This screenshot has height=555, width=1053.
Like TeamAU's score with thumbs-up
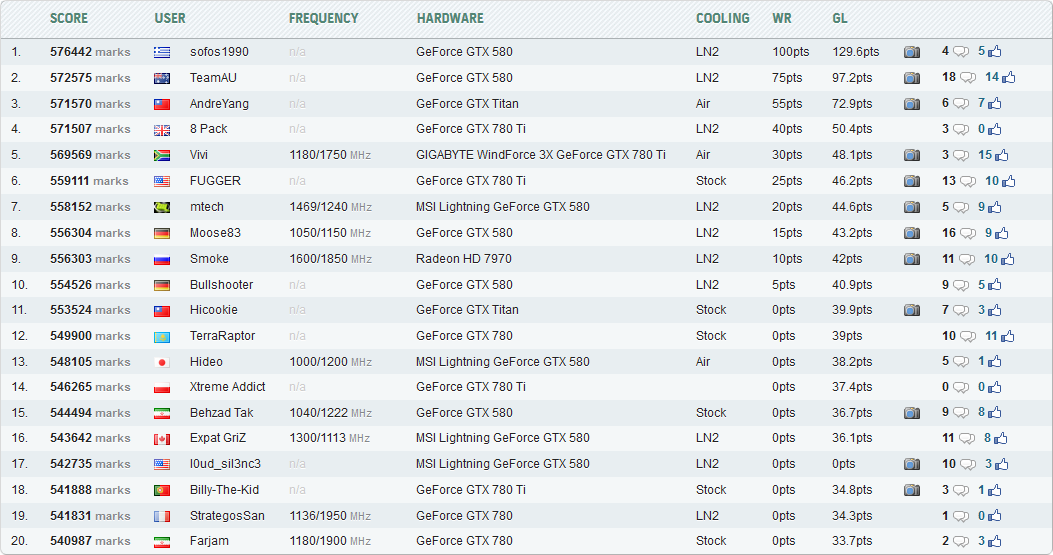(1008, 77)
